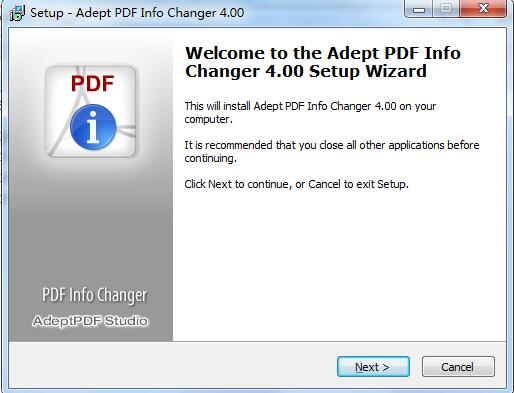This screenshot has height=393, width=514.
Task: Click the window title text 'Setup - Adept PDF Info Changer 4.00'
Action: pos(137,13)
